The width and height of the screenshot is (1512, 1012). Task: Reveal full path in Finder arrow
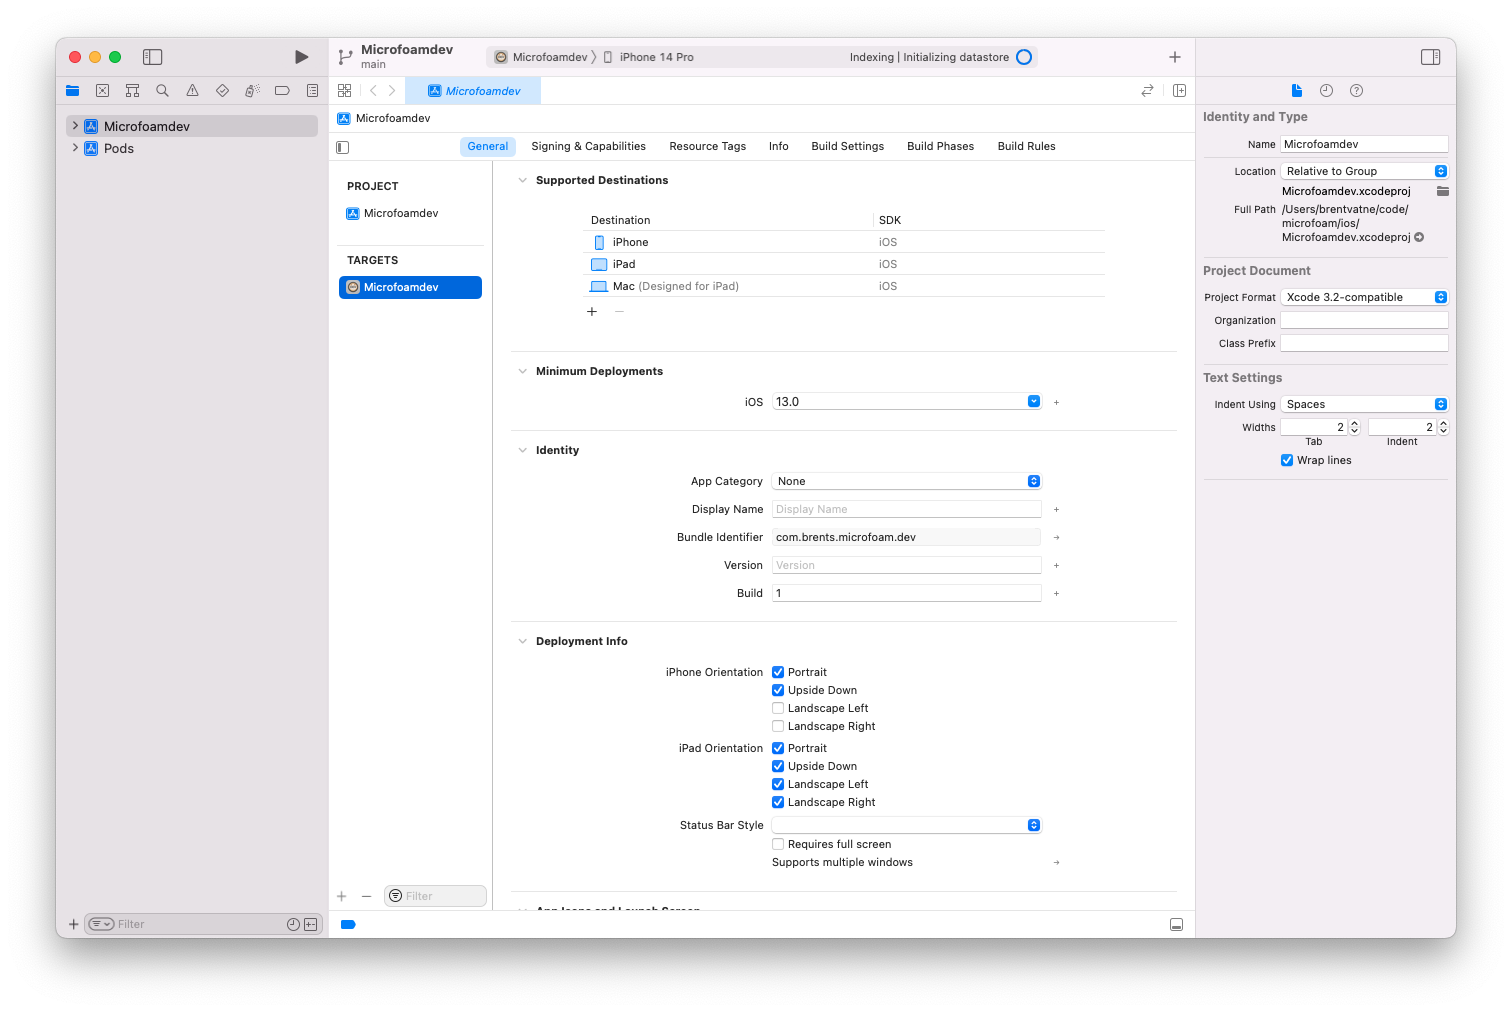coord(1419,237)
